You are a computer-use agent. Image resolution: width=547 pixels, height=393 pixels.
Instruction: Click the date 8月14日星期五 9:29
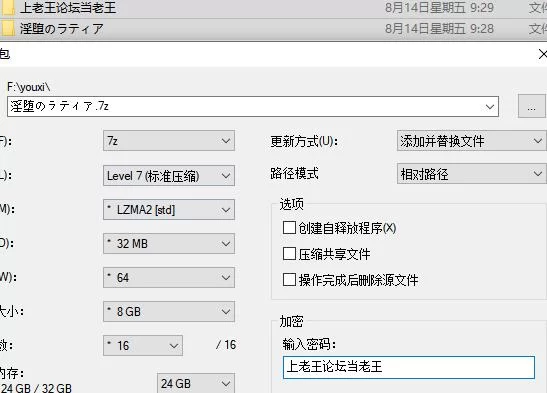pyautogui.click(x=439, y=8)
